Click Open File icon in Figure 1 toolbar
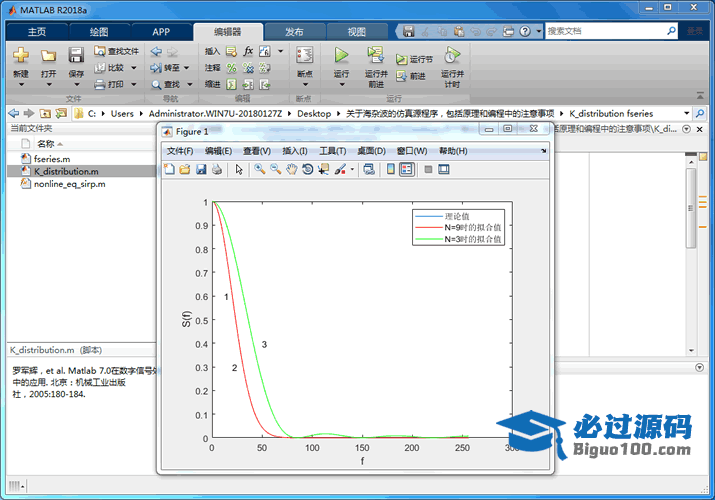The width and height of the screenshot is (715, 500). (x=185, y=170)
